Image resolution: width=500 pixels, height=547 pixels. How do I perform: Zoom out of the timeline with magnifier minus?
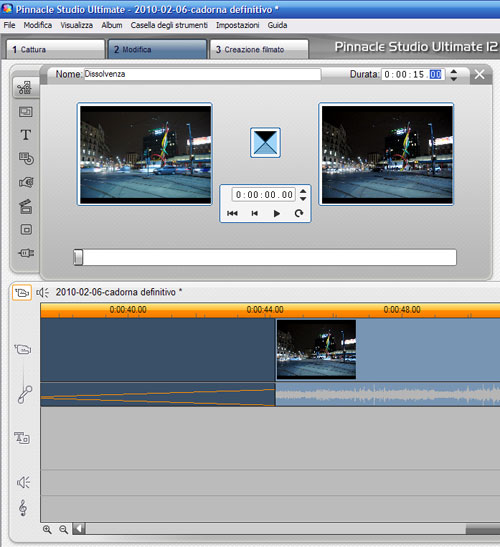pyautogui.click(x=63, y=530)
